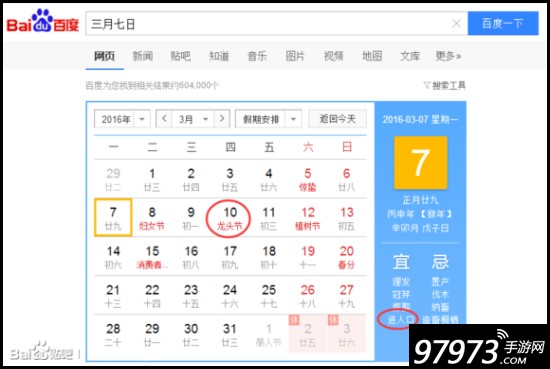Viewport: 550px width, 369px height.
Task: Select March 22 十四
Action: [152, 296]
